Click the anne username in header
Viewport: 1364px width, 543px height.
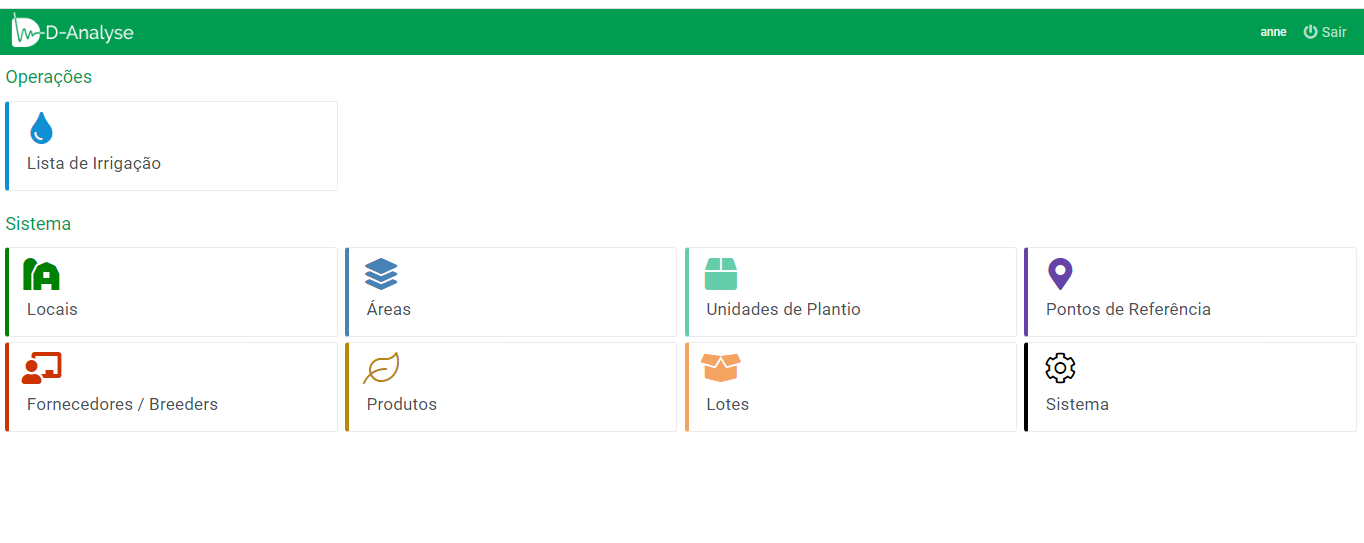coord(1273,32)
